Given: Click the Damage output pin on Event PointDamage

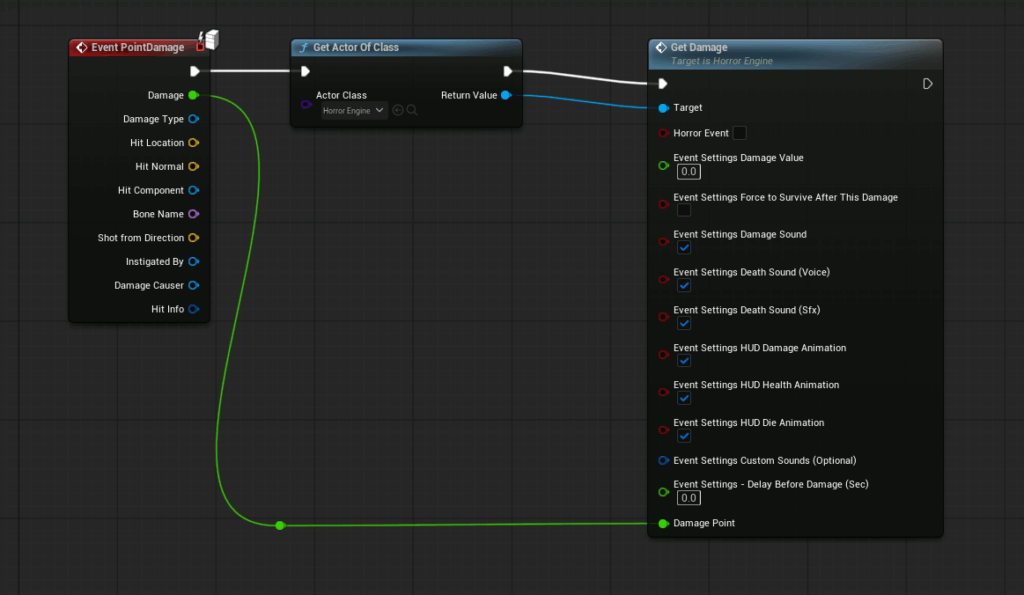Looking at the screenshot, I should click(x=193, y=95).
